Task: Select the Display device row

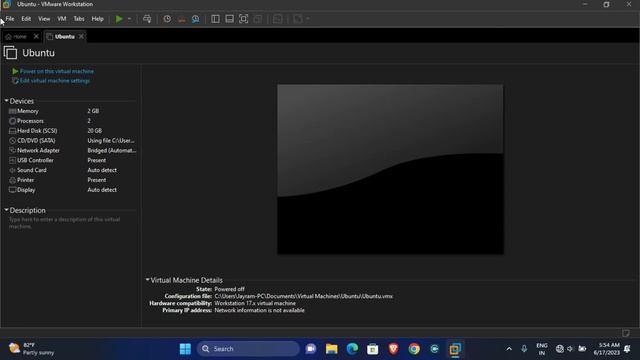Action: 72,190
